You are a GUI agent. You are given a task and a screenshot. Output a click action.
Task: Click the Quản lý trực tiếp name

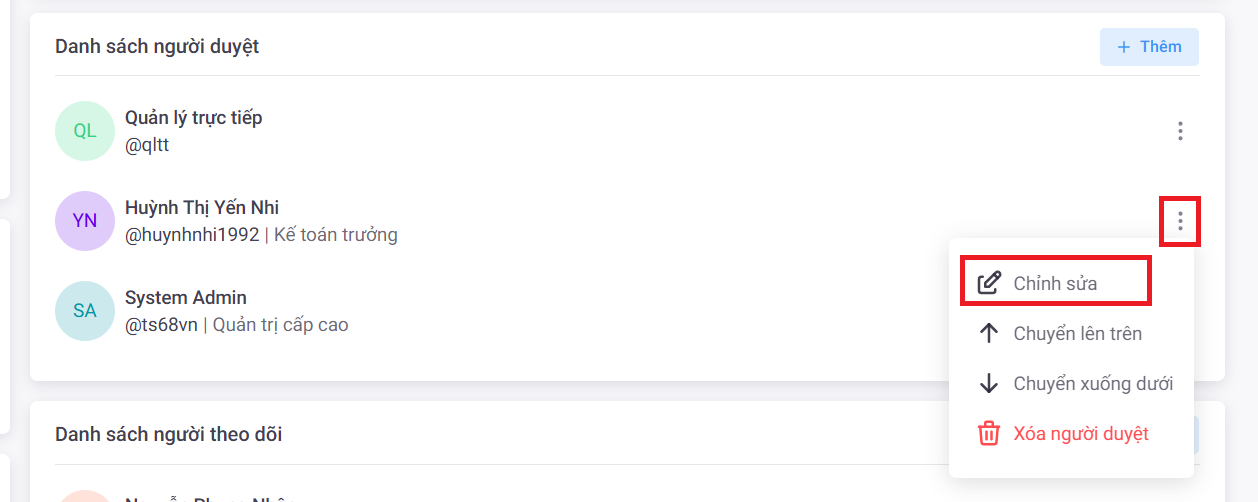point(193,118)
